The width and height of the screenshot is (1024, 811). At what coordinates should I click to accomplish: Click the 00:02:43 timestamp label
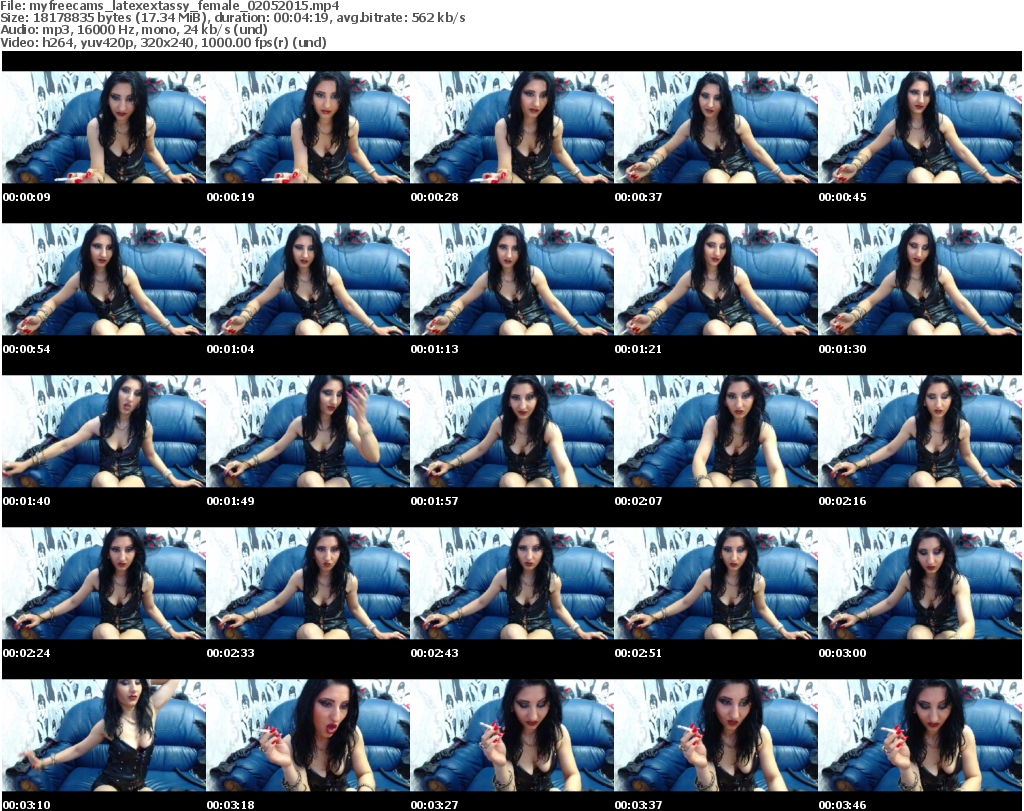434,652
